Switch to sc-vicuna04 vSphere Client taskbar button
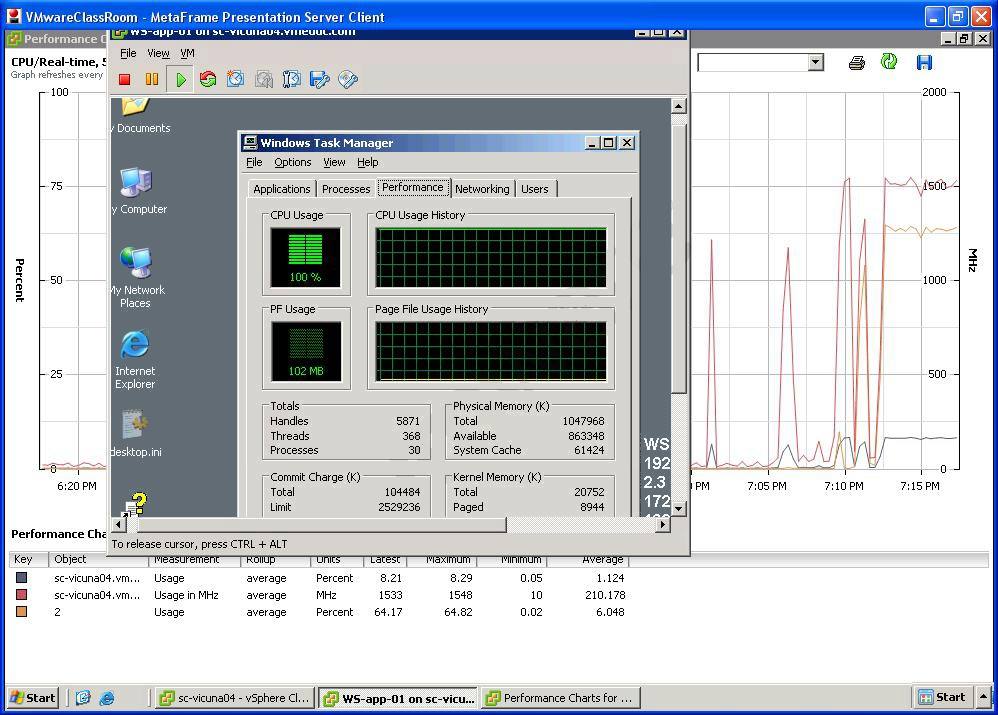Image resolution: width=998 pixels, height=715 pixels. coord(234,698)
